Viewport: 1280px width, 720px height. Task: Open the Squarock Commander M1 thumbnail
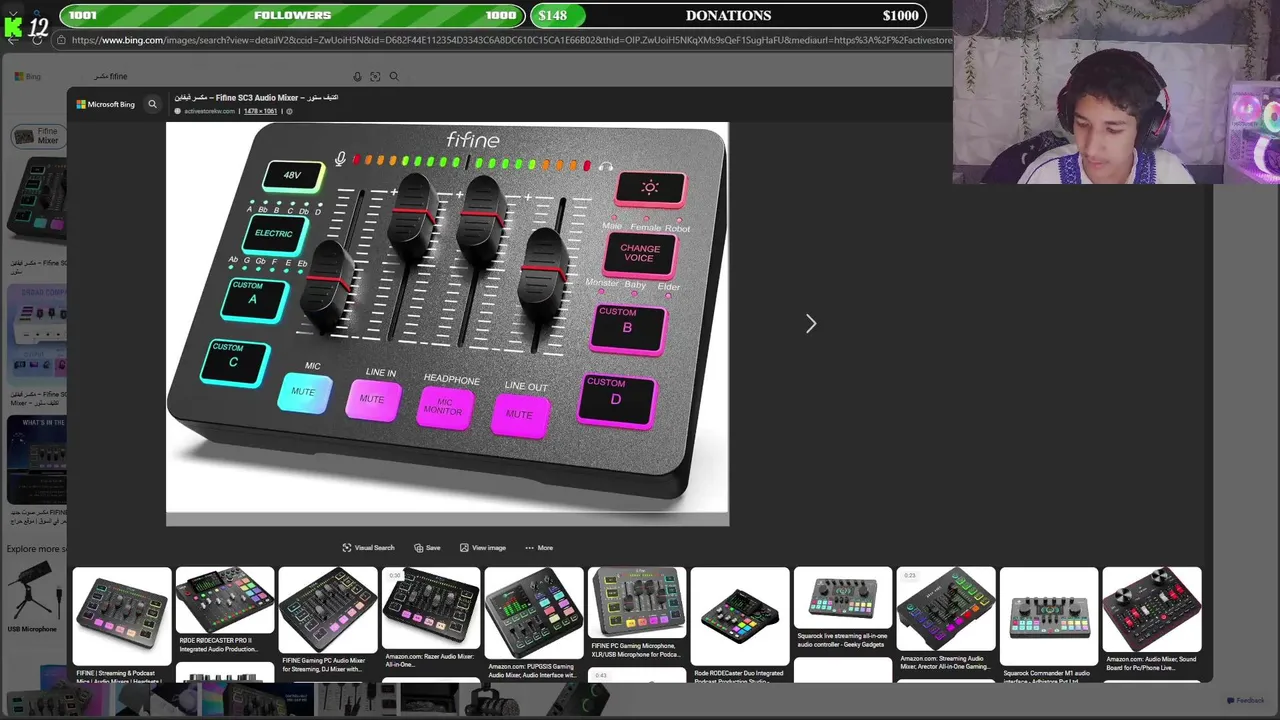1049,616
